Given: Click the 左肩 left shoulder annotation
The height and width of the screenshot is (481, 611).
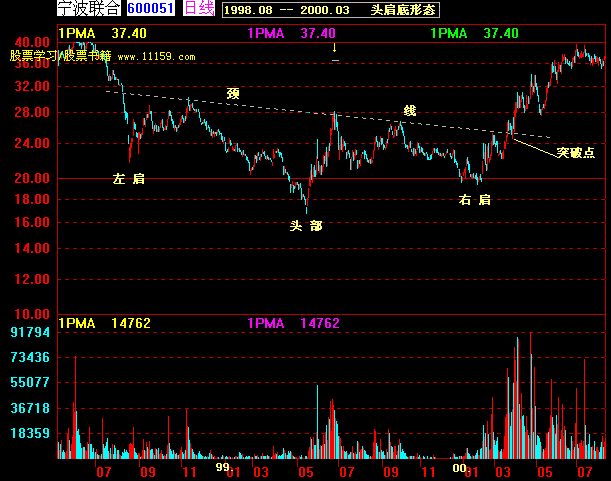Looking at the screenshot, I should (129, 179).
